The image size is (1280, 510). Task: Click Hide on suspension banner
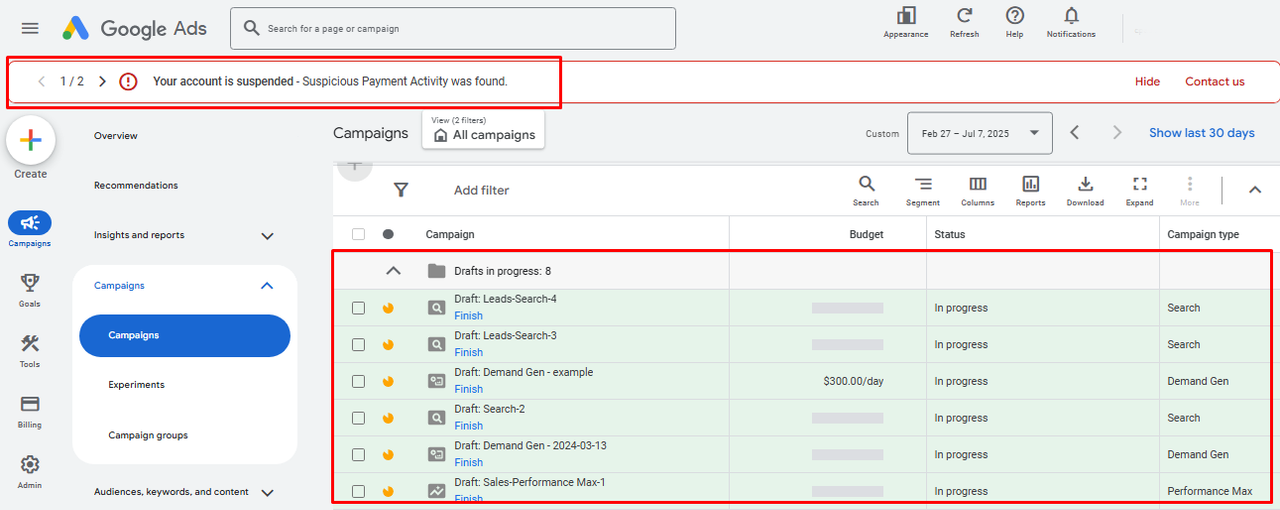click(1147, 82)
